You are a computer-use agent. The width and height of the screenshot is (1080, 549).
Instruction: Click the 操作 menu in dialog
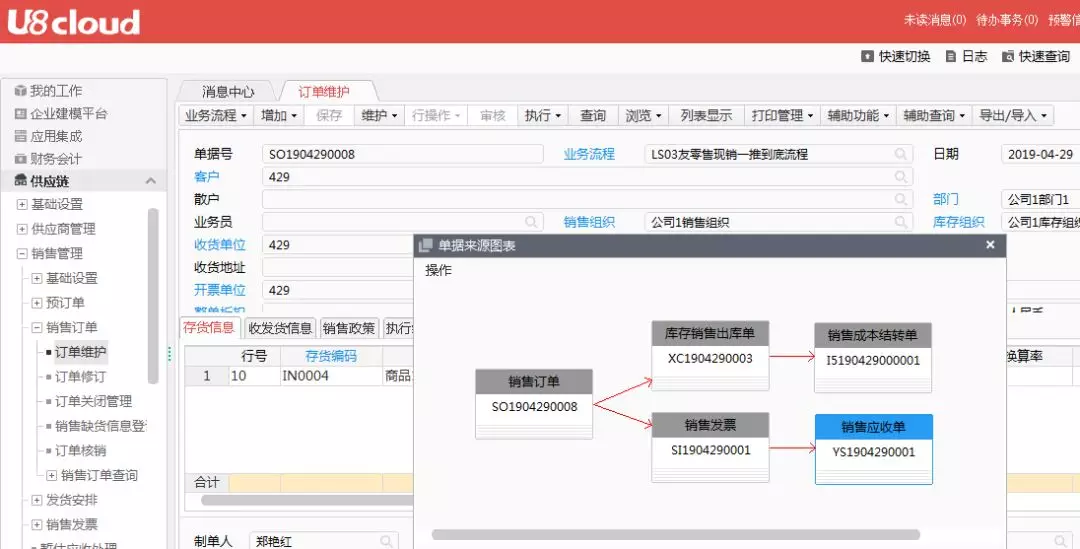point(439,270)
